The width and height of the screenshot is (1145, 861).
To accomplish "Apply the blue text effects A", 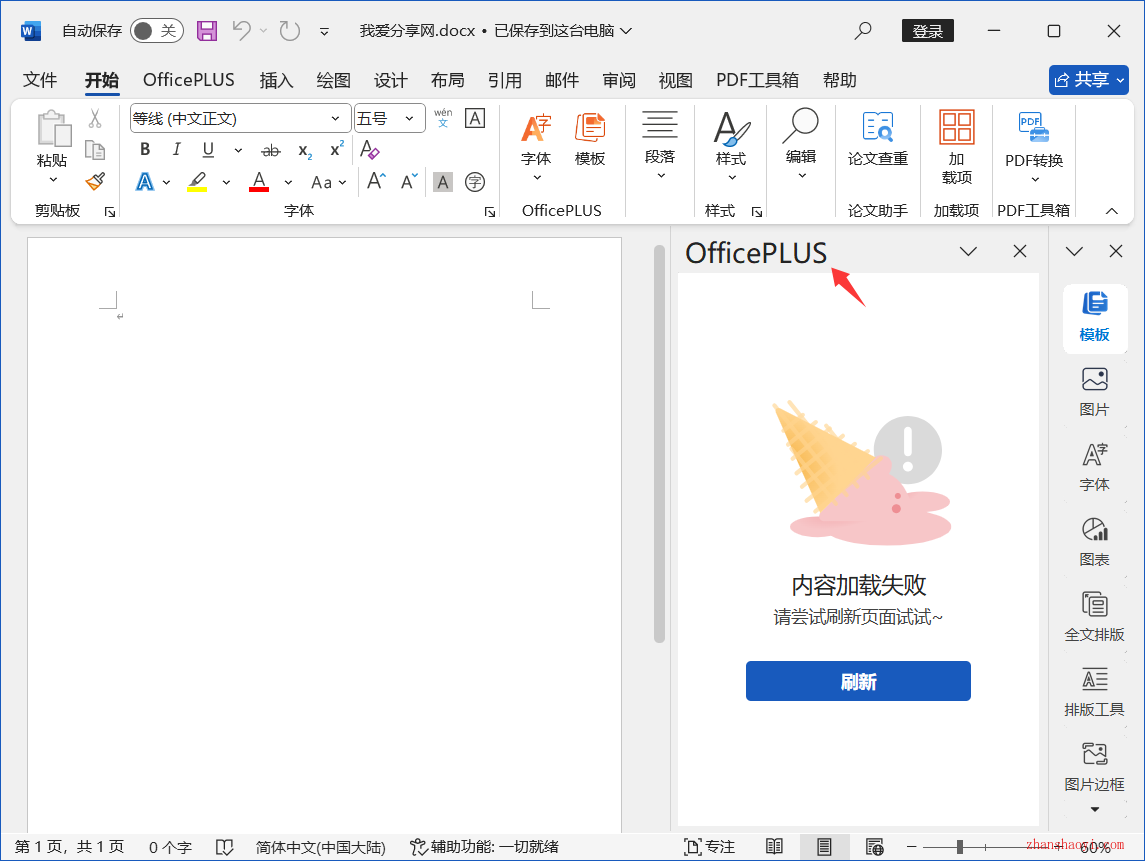I will (145, 182).
